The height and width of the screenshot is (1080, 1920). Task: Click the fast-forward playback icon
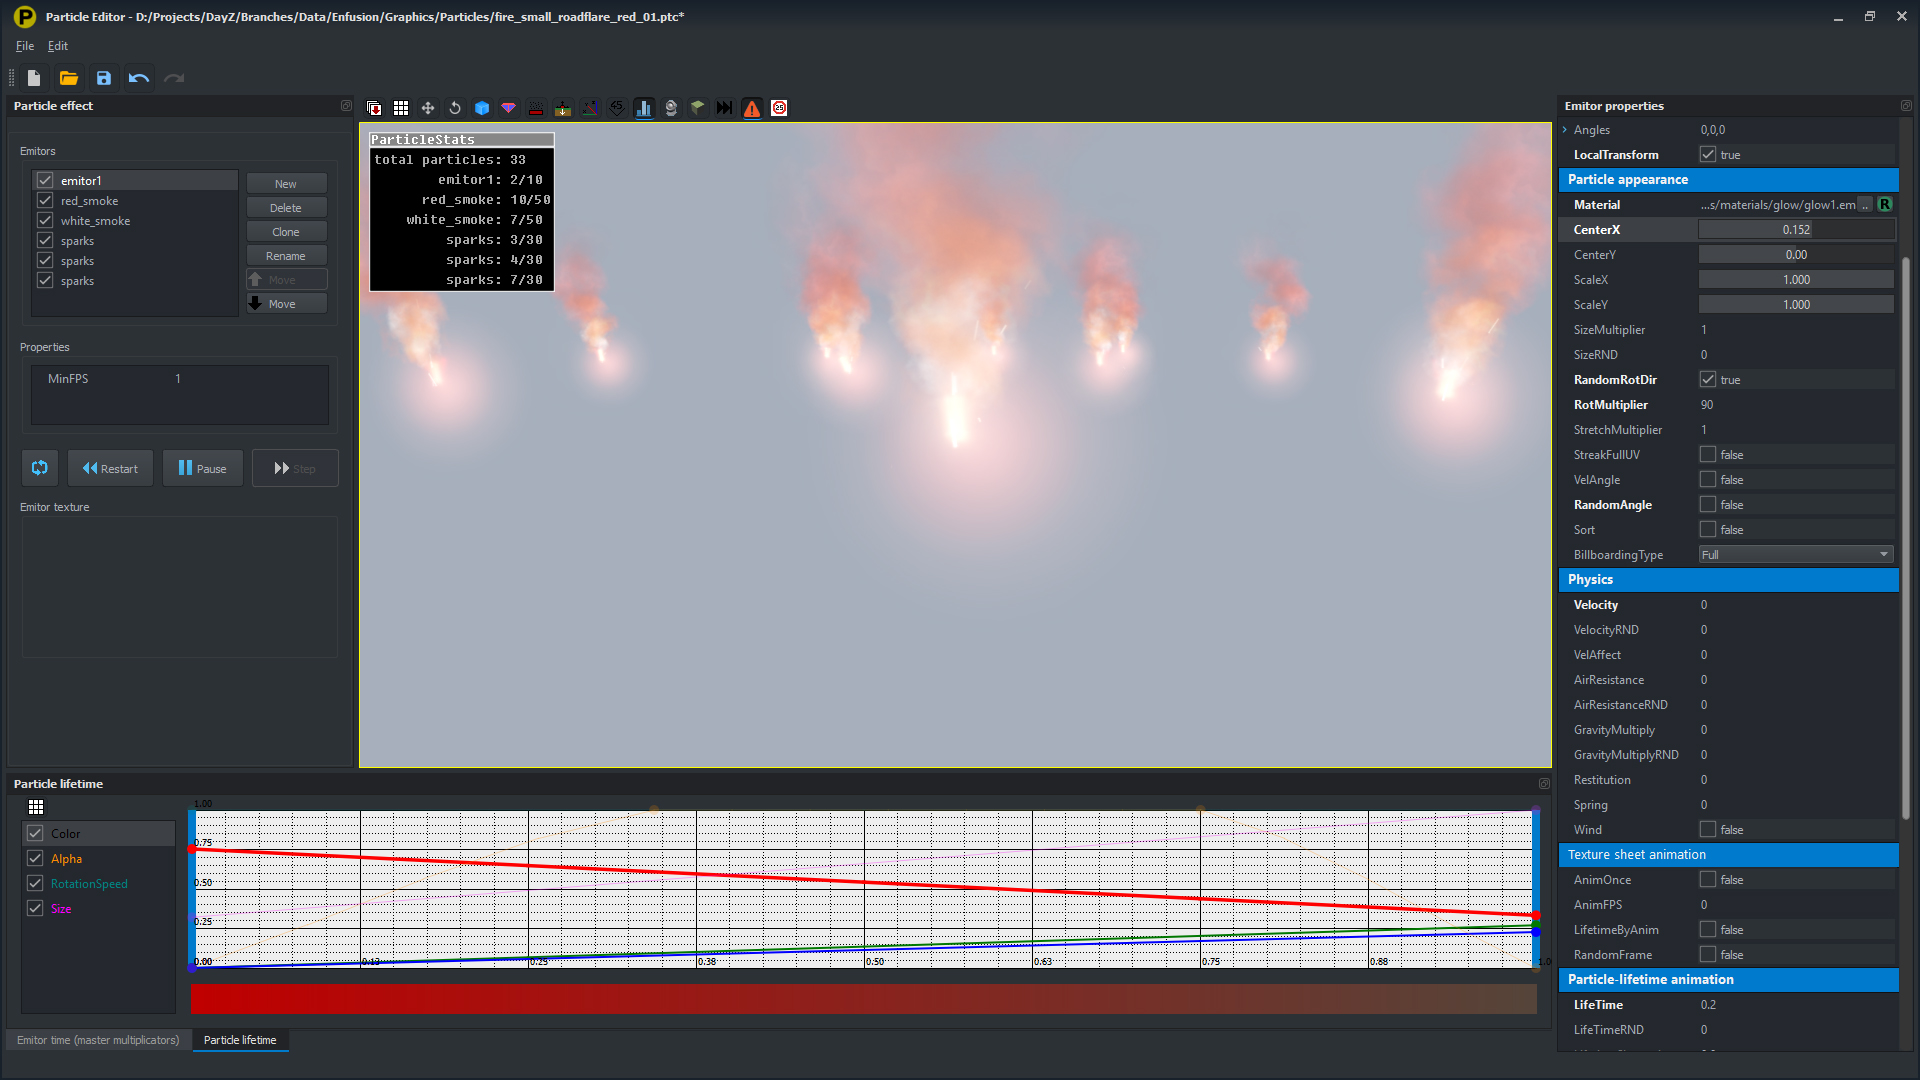(281, 467)
